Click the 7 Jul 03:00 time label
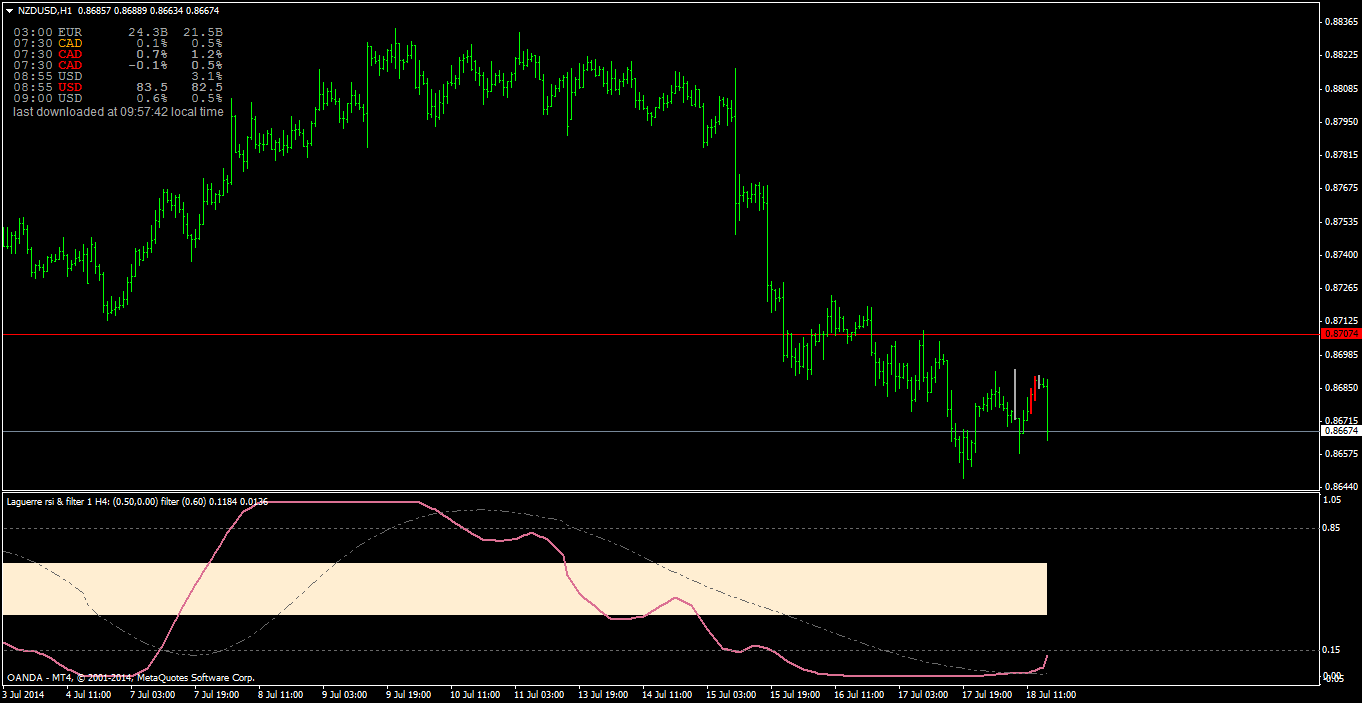 [x=152, y=693]
